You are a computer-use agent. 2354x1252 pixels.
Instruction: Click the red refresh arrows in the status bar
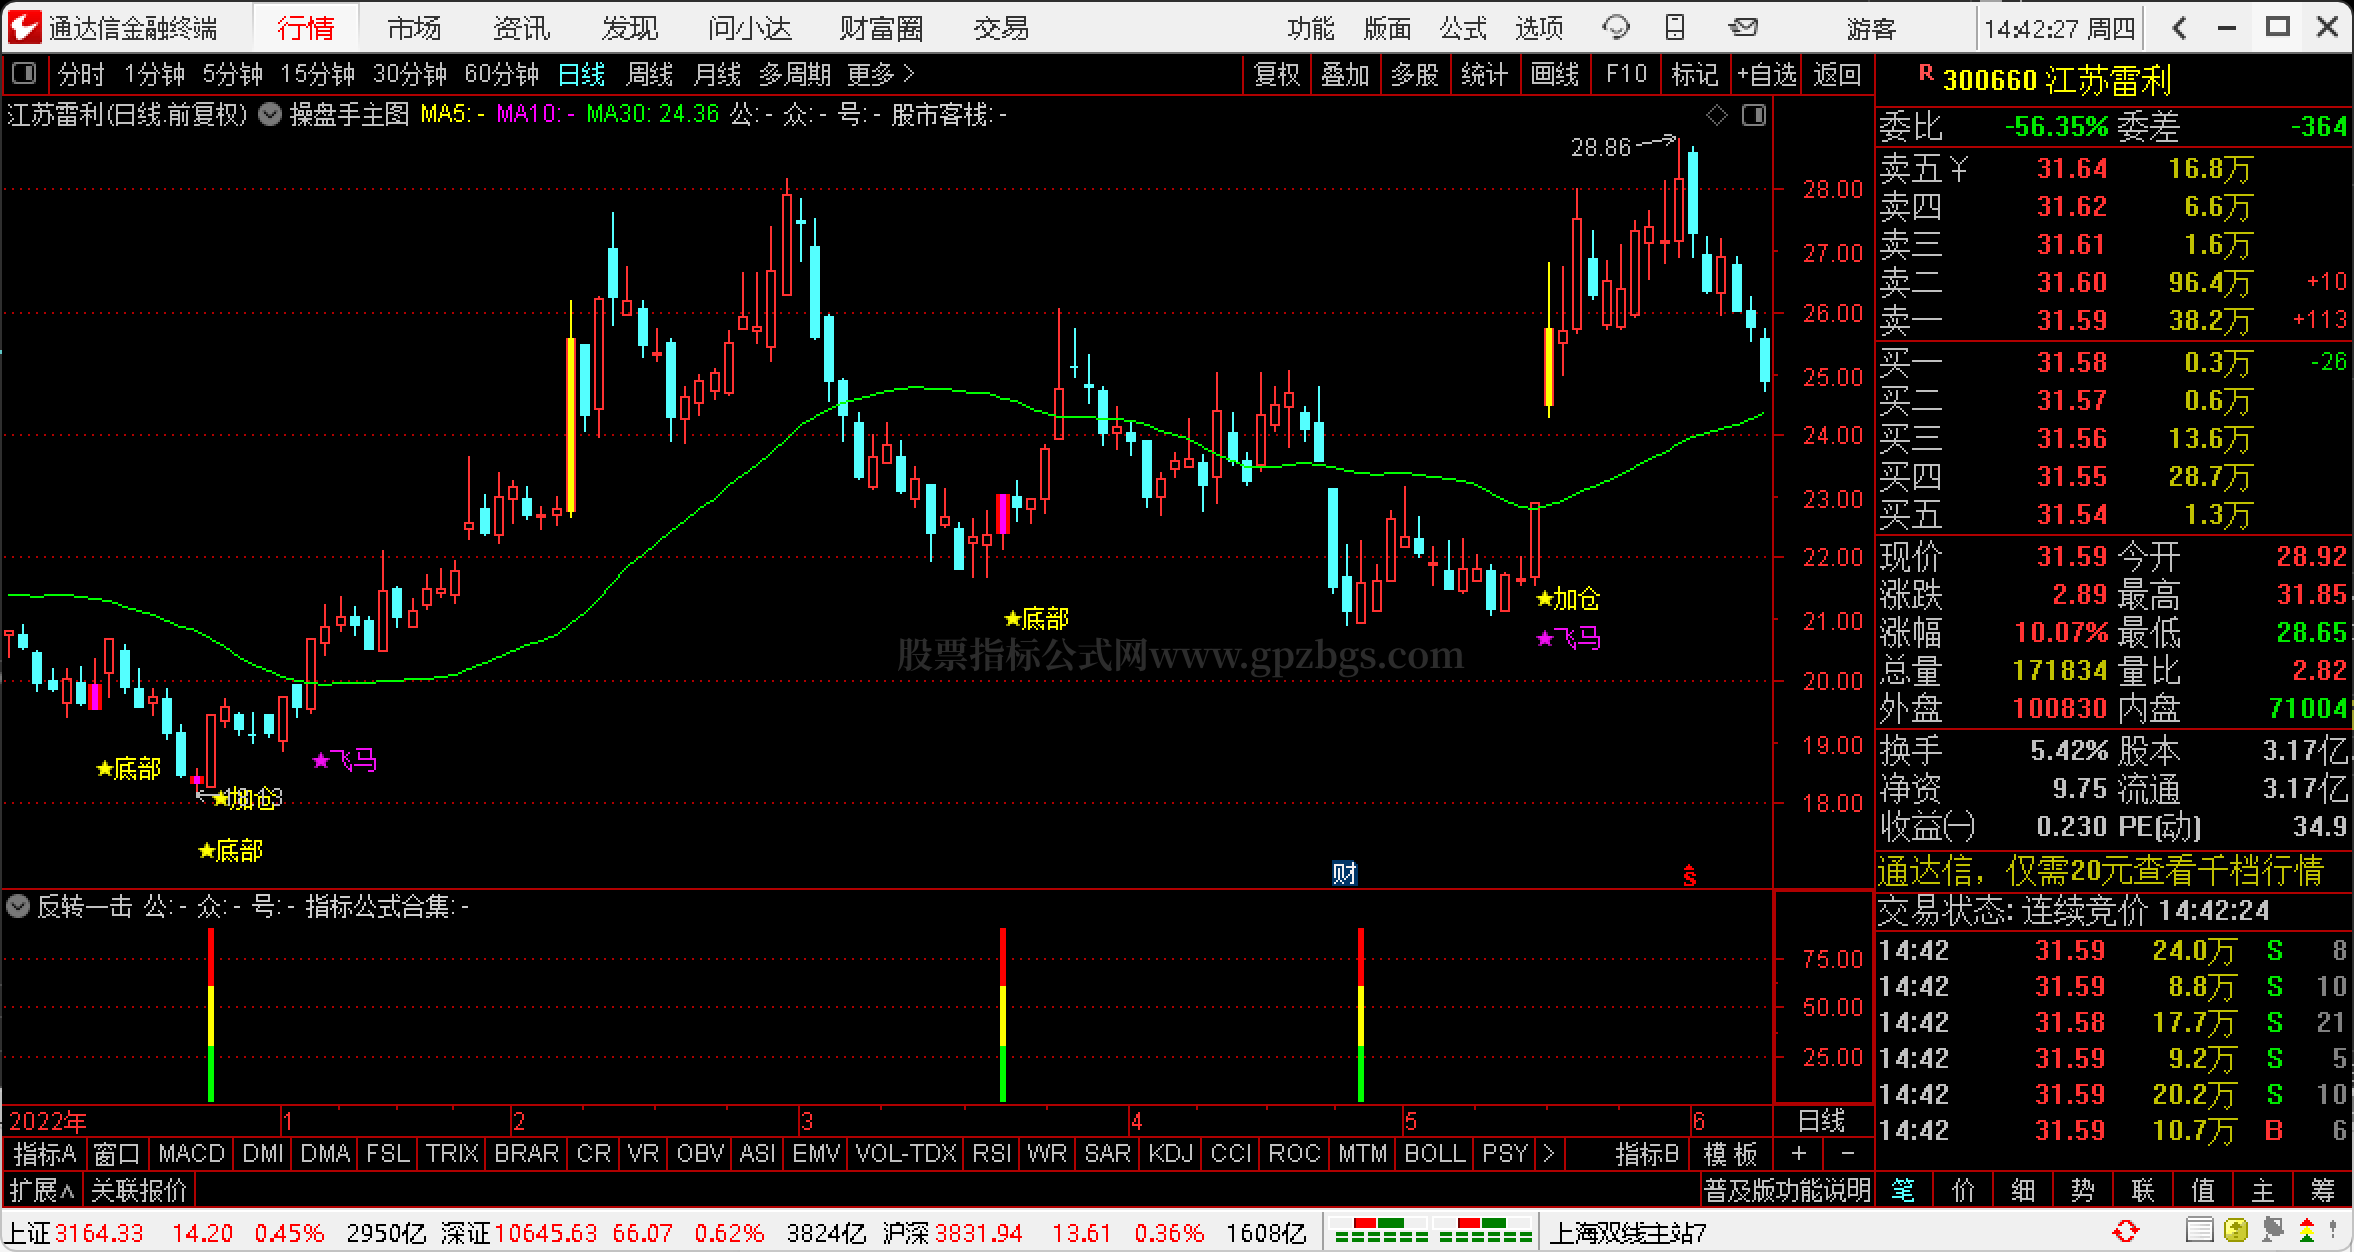pyautogui.click(x=2125, y=1231)
